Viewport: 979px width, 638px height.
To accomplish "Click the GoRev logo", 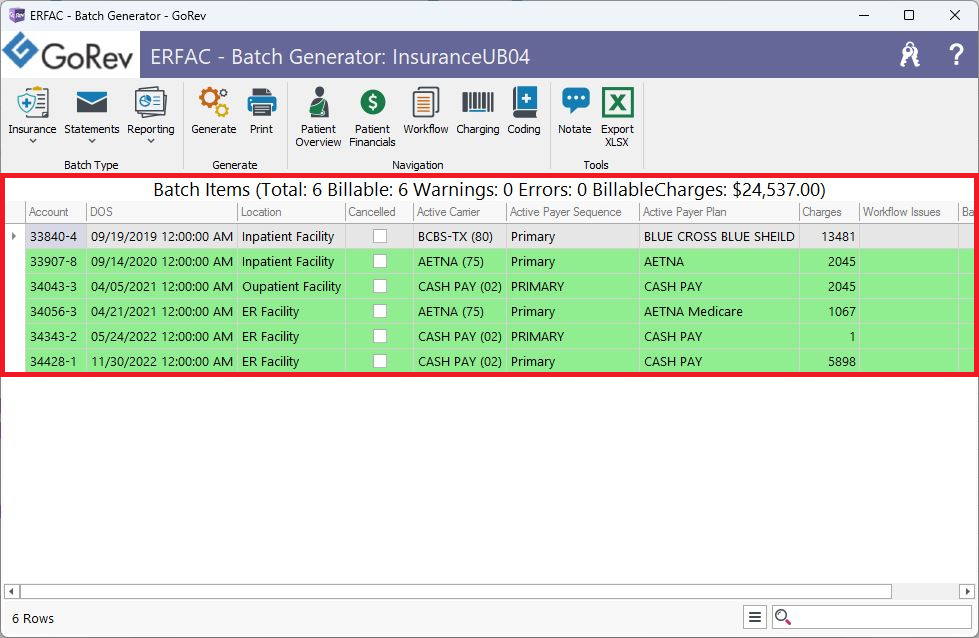I will point(68,52).
